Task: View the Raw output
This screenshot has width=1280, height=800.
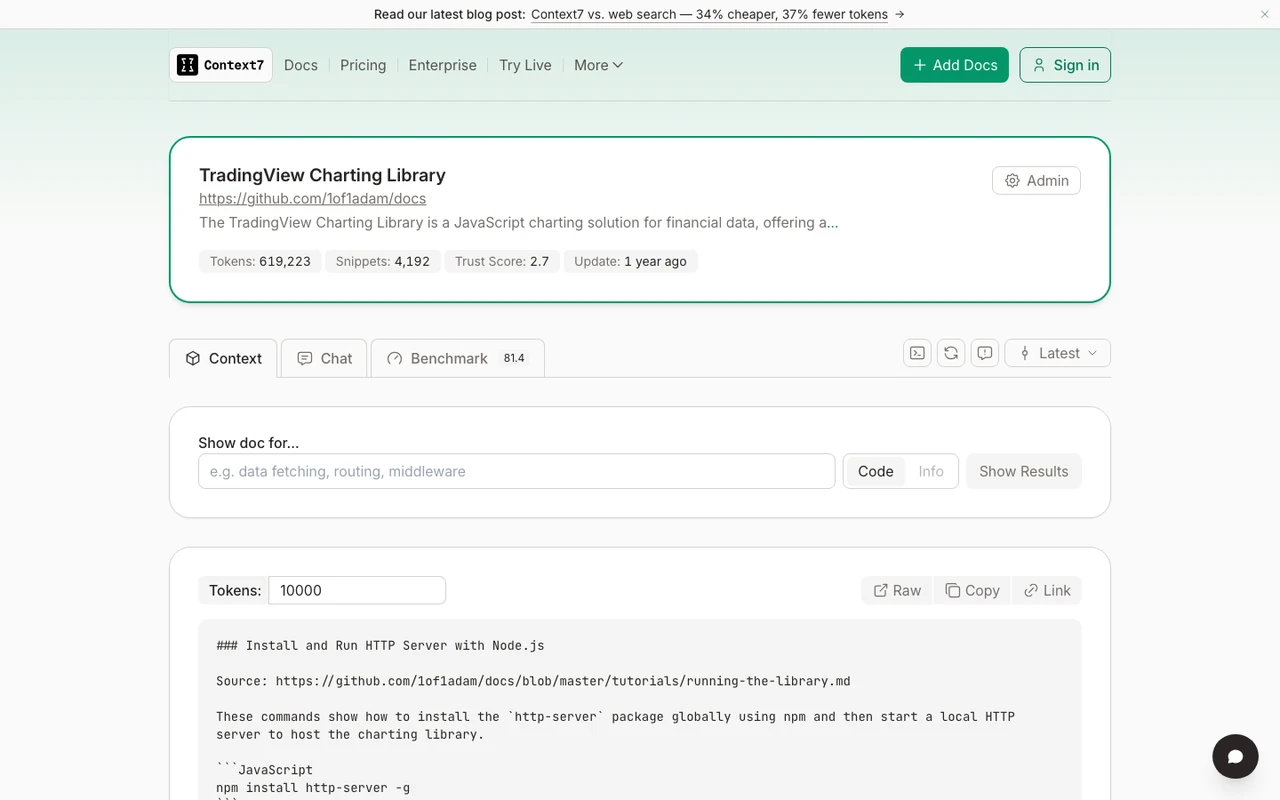Action: 897,590
